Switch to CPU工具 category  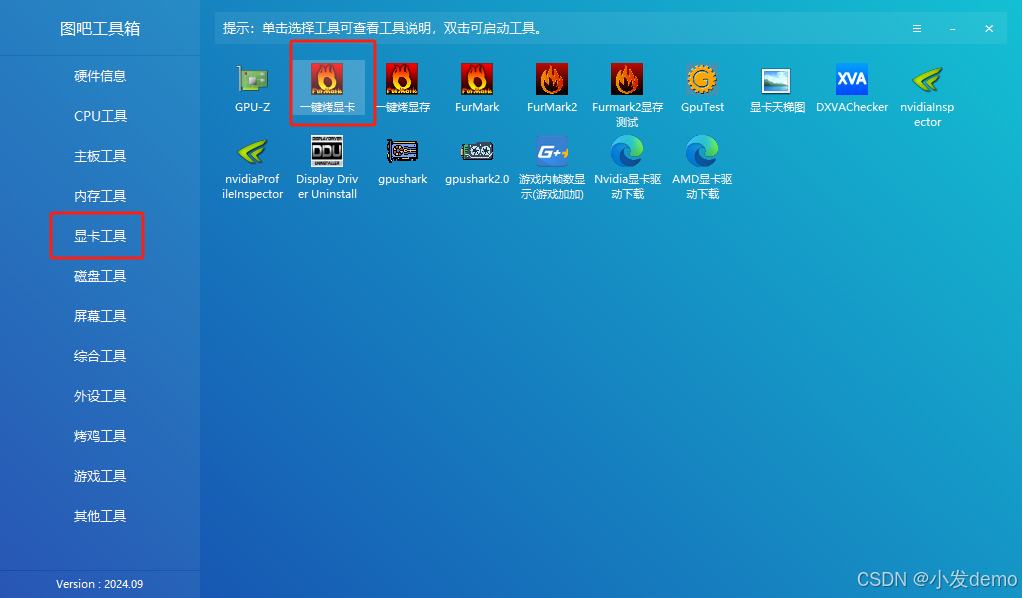(x=100, y=116)
